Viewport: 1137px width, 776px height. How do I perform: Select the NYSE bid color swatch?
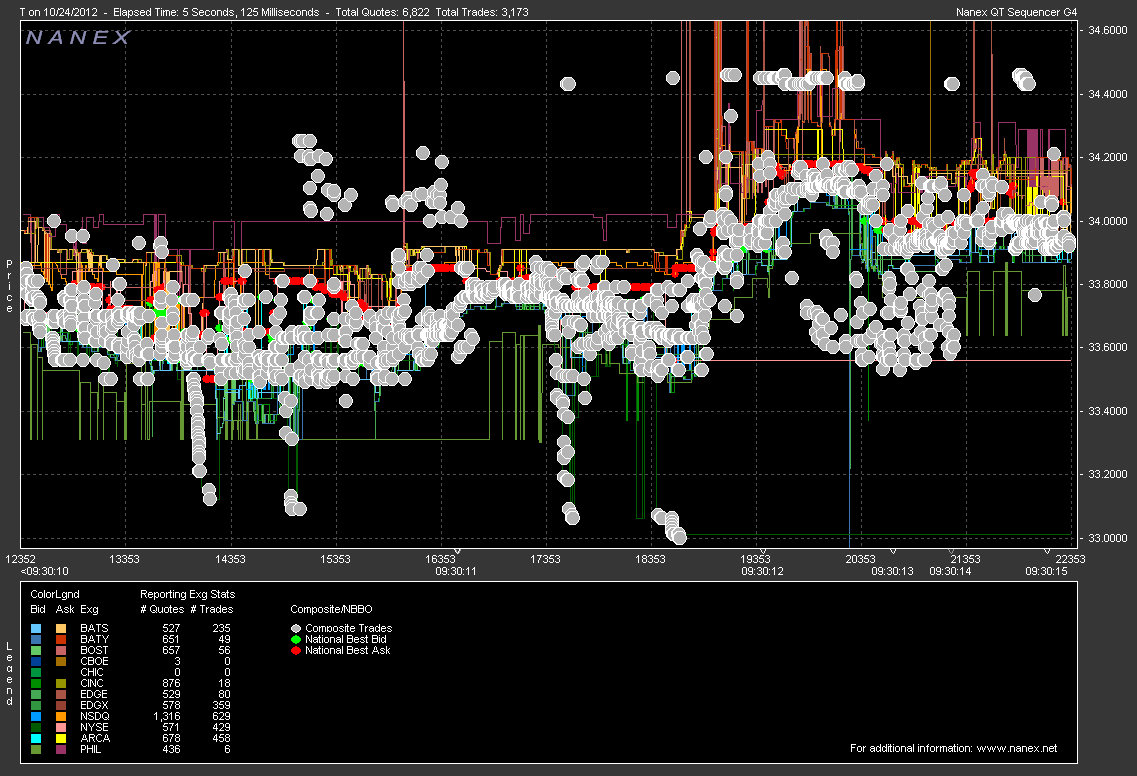click(36, 727)
